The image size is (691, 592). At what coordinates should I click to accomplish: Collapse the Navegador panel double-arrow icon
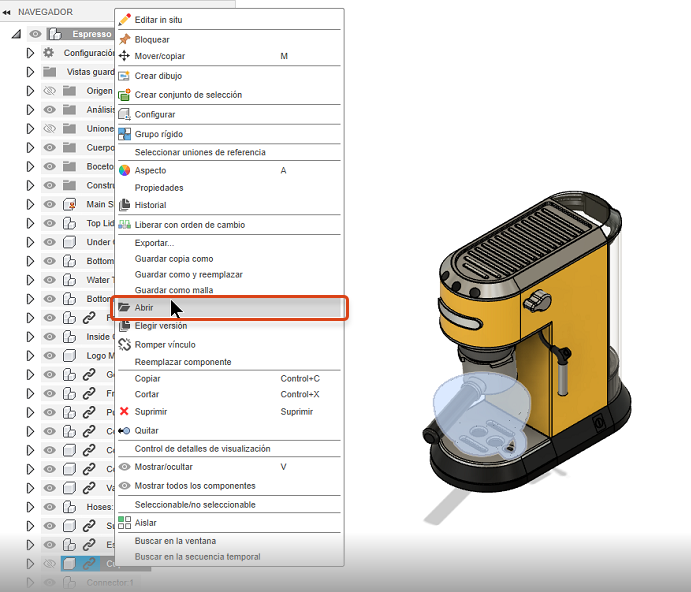[x=6, y=12]
